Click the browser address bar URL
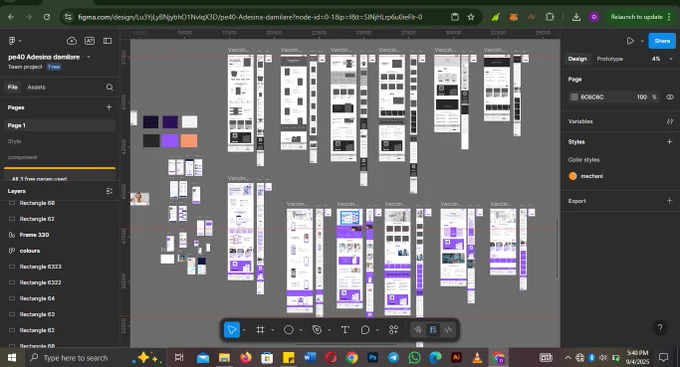 coord(250,17)
